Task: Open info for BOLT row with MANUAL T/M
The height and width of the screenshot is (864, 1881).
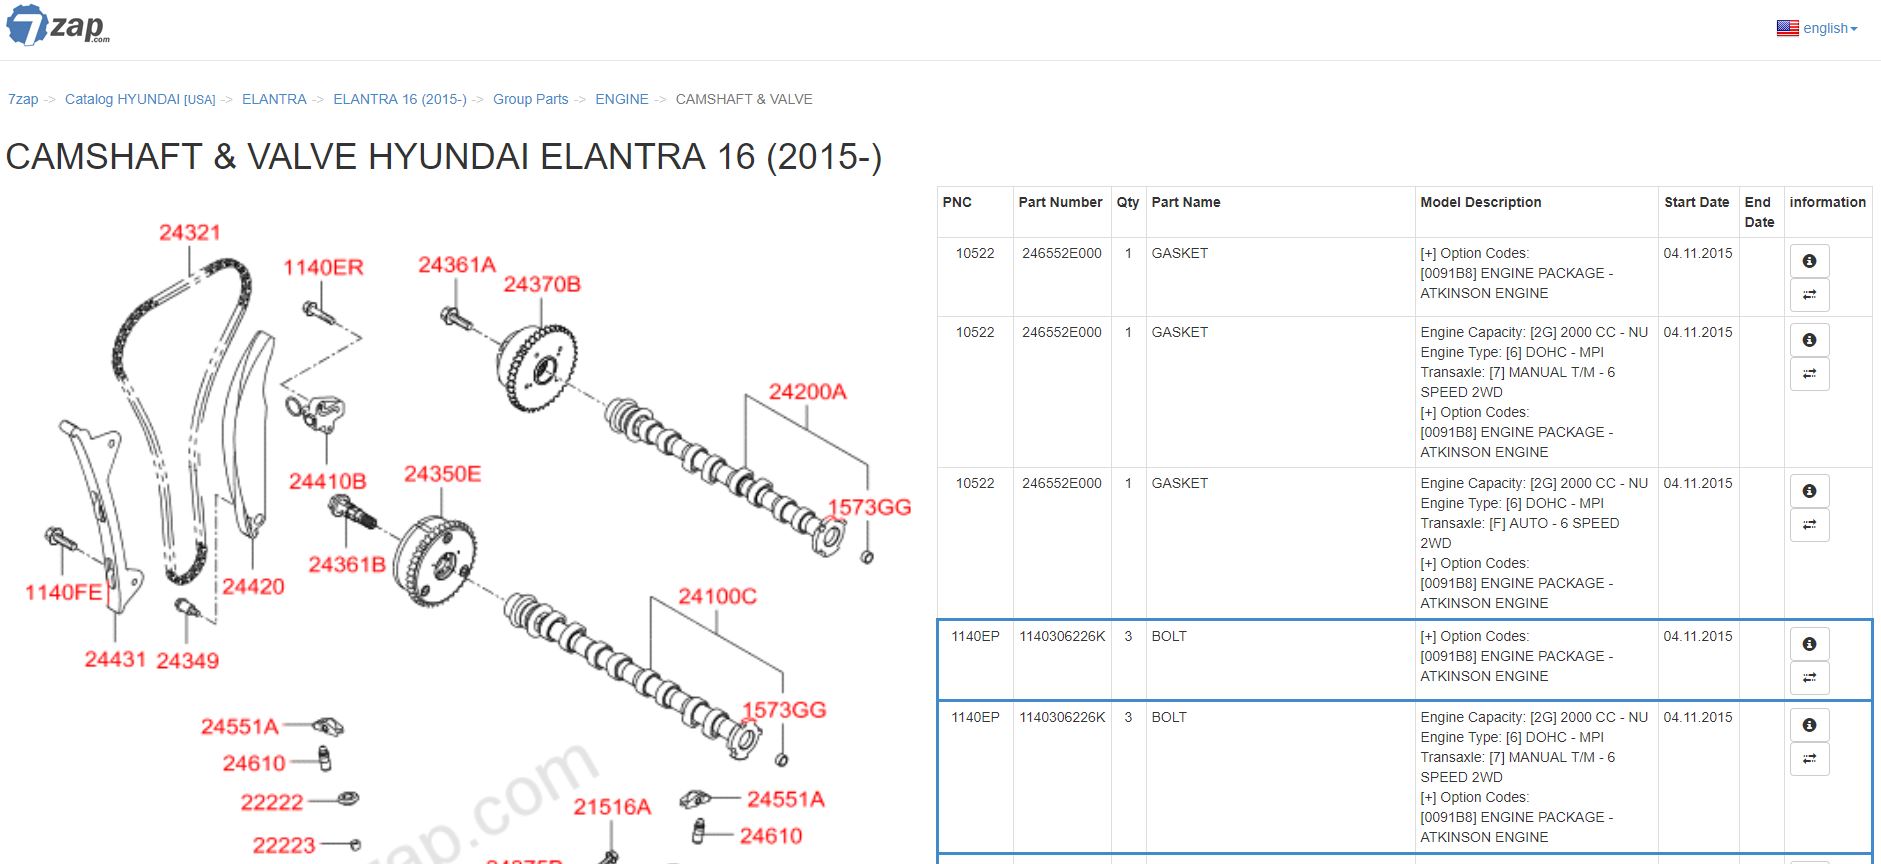Action: coord(1809,725)
